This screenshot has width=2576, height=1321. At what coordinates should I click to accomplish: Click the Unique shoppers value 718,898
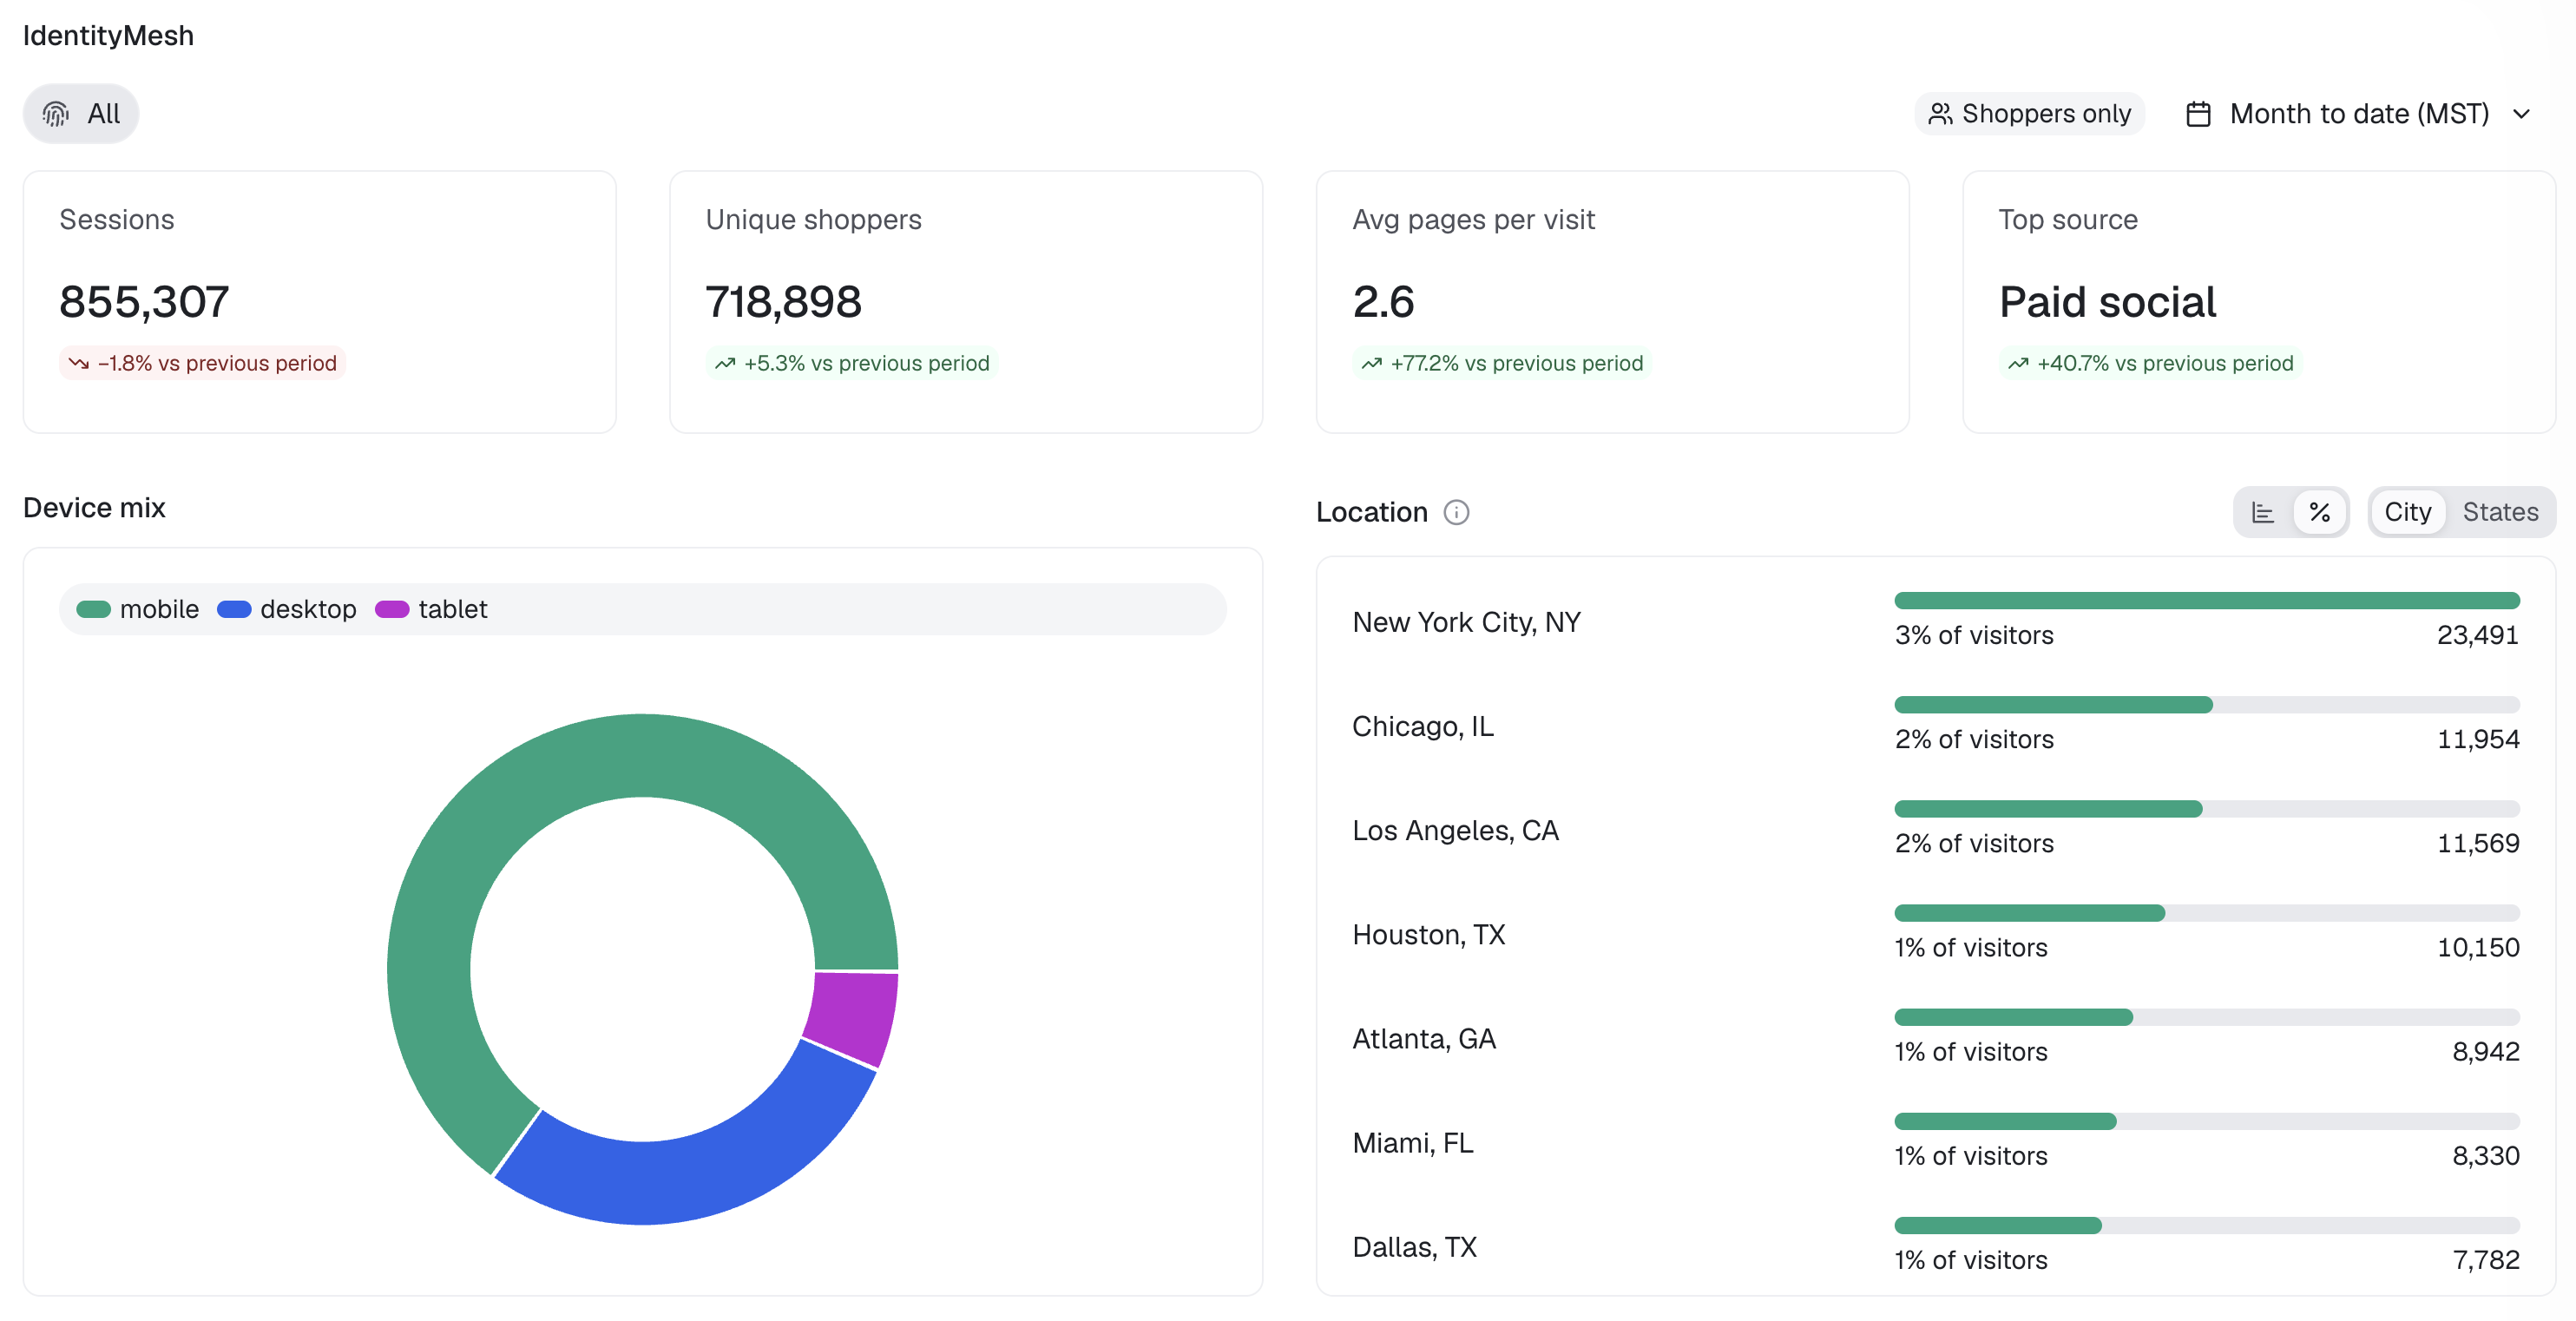tap(783, 302)
